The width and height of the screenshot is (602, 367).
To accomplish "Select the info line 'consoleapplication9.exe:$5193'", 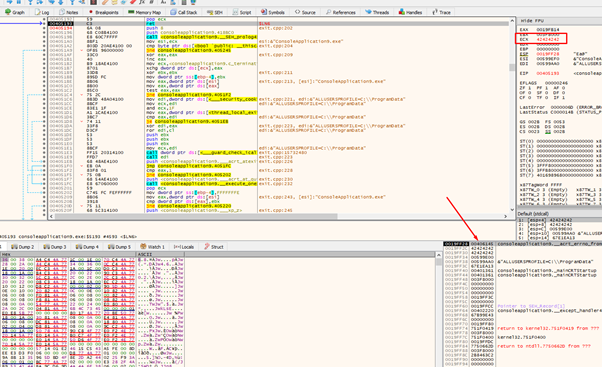I will (x=67, y=237).
